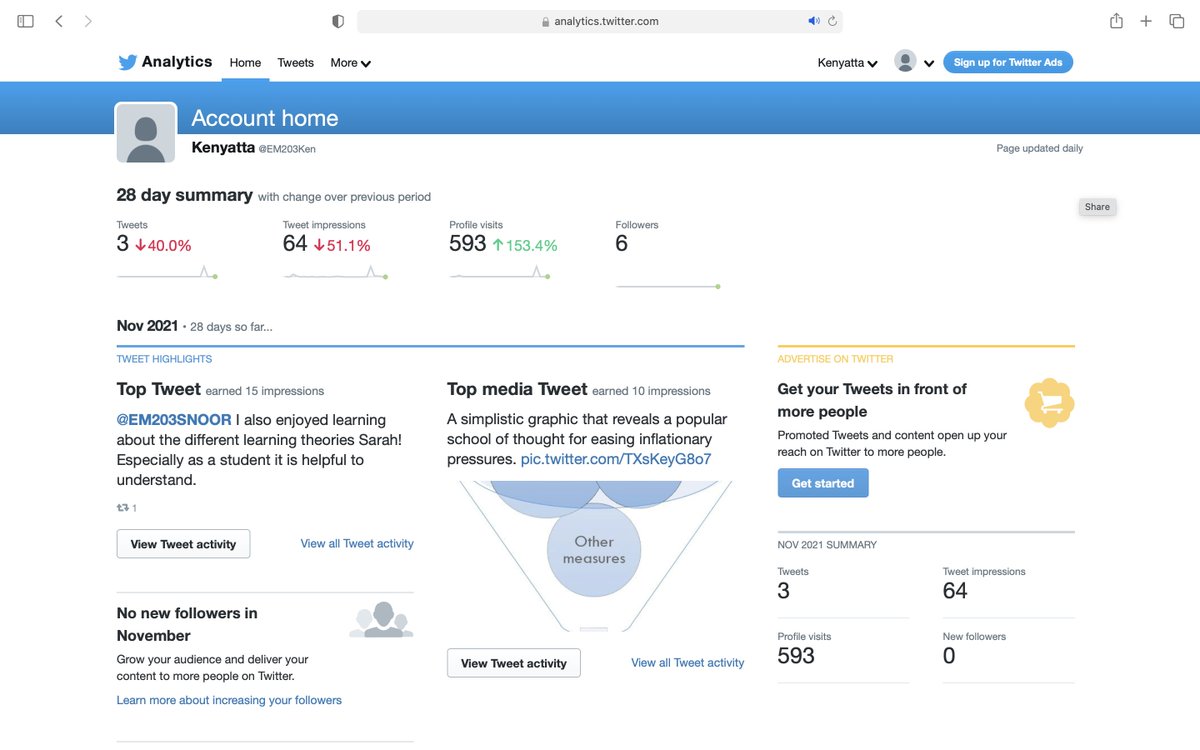
Task: Click No new followers in November heading
Action: [187, 624]
